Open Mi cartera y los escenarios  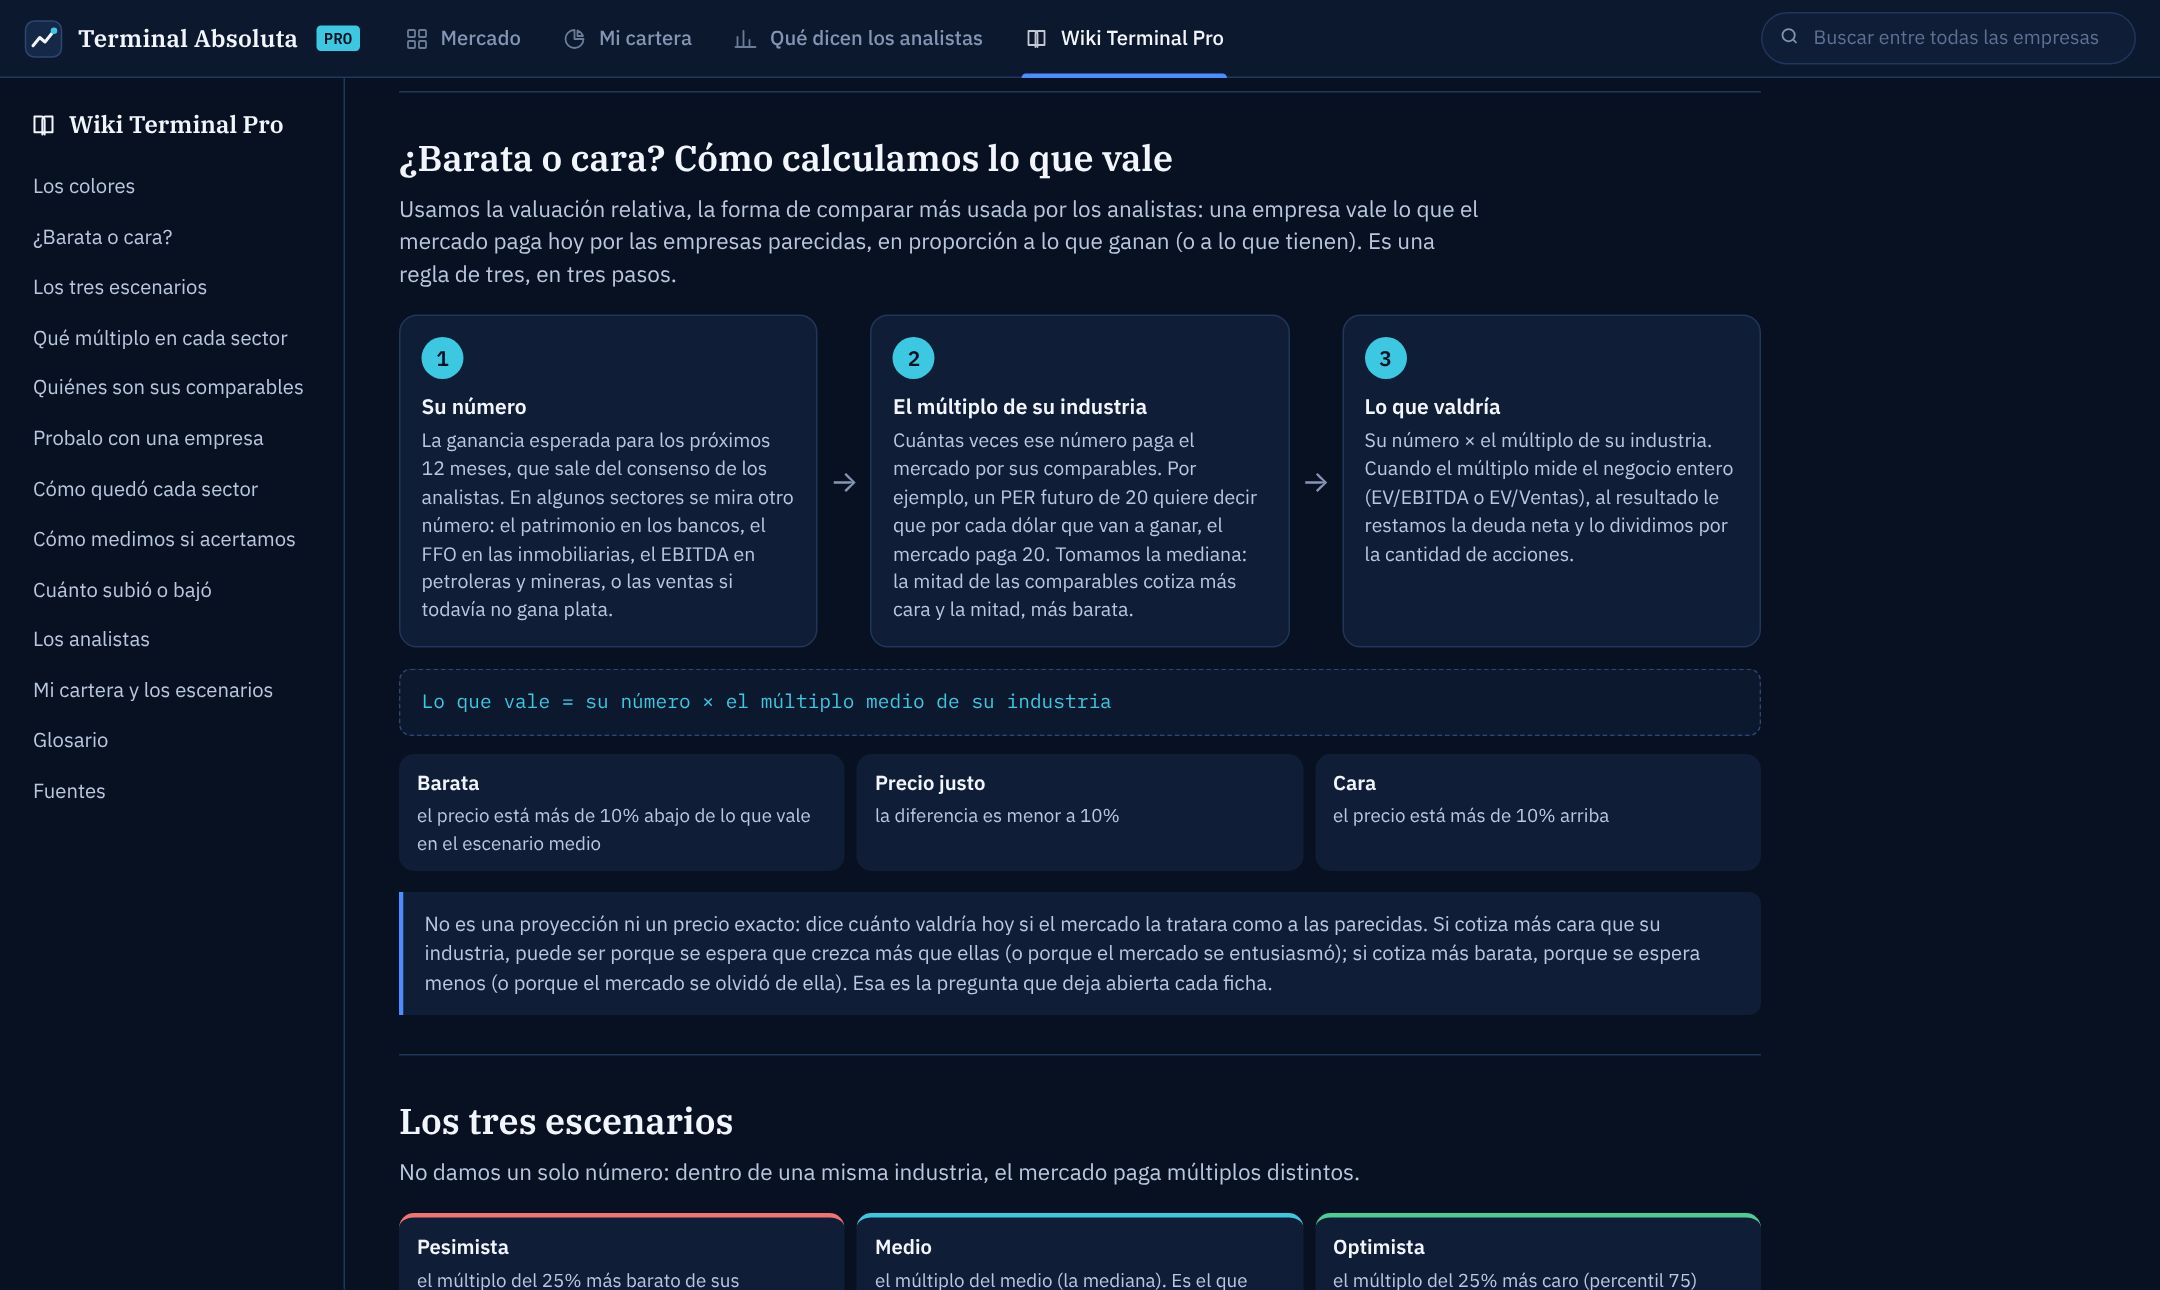click(153, 690)
